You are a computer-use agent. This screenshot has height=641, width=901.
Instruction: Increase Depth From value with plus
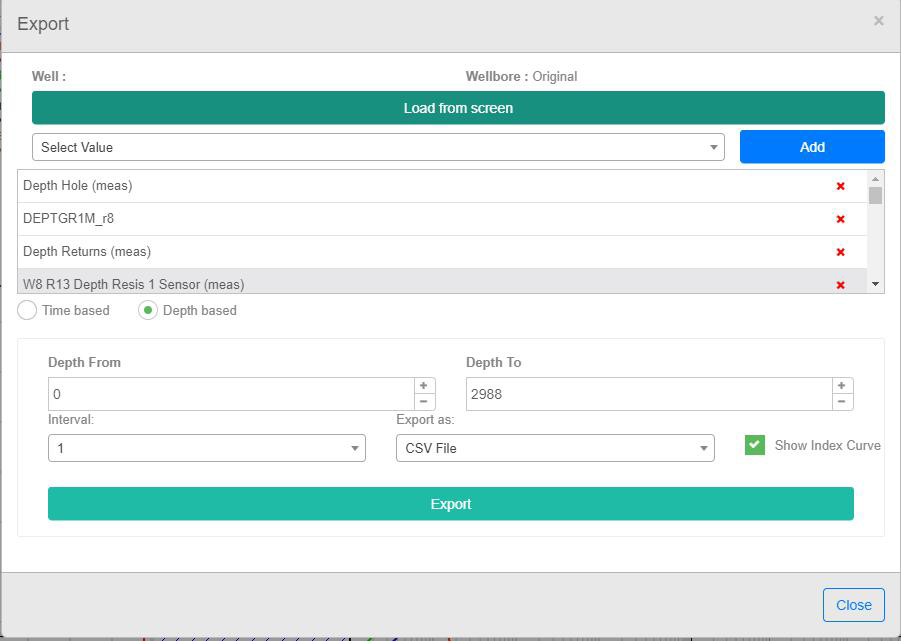pos(424,386)
